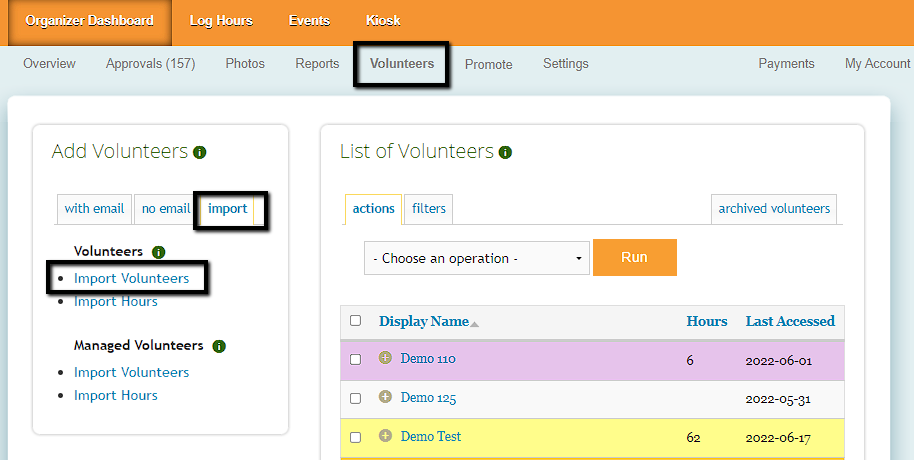The width and height of the screenshot is (914, 460).
Task: Click info icon next to Volunteers subheading
Action: click(x=159, y=252)
